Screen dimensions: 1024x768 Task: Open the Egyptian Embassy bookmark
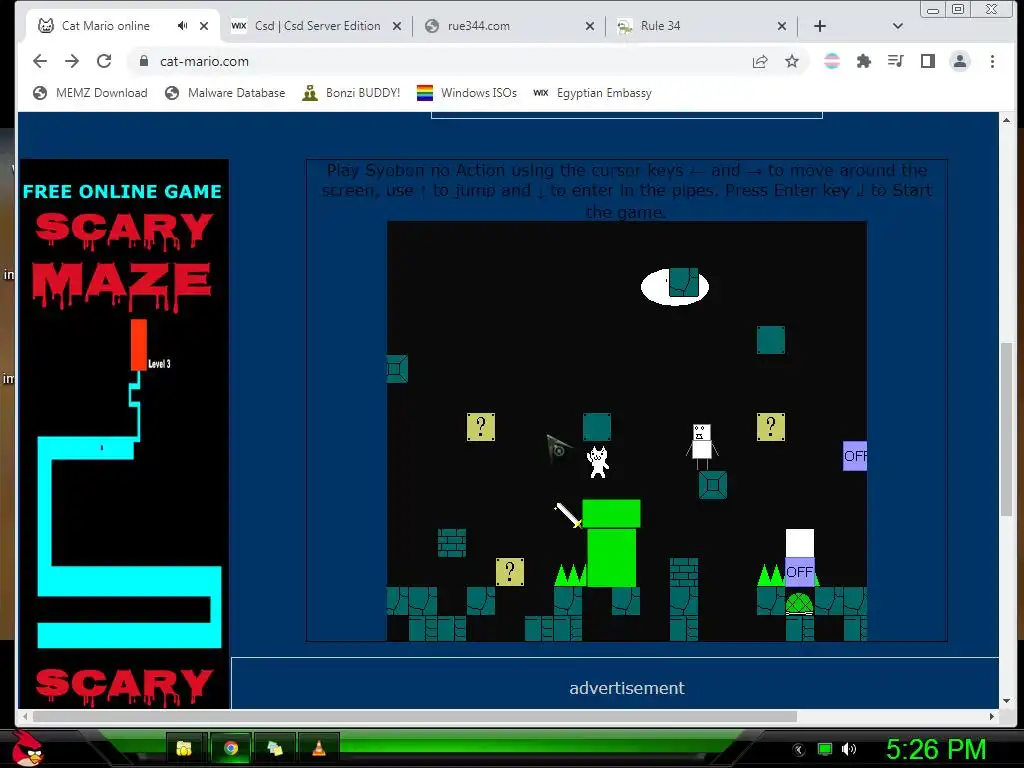(x=592, y=93)
